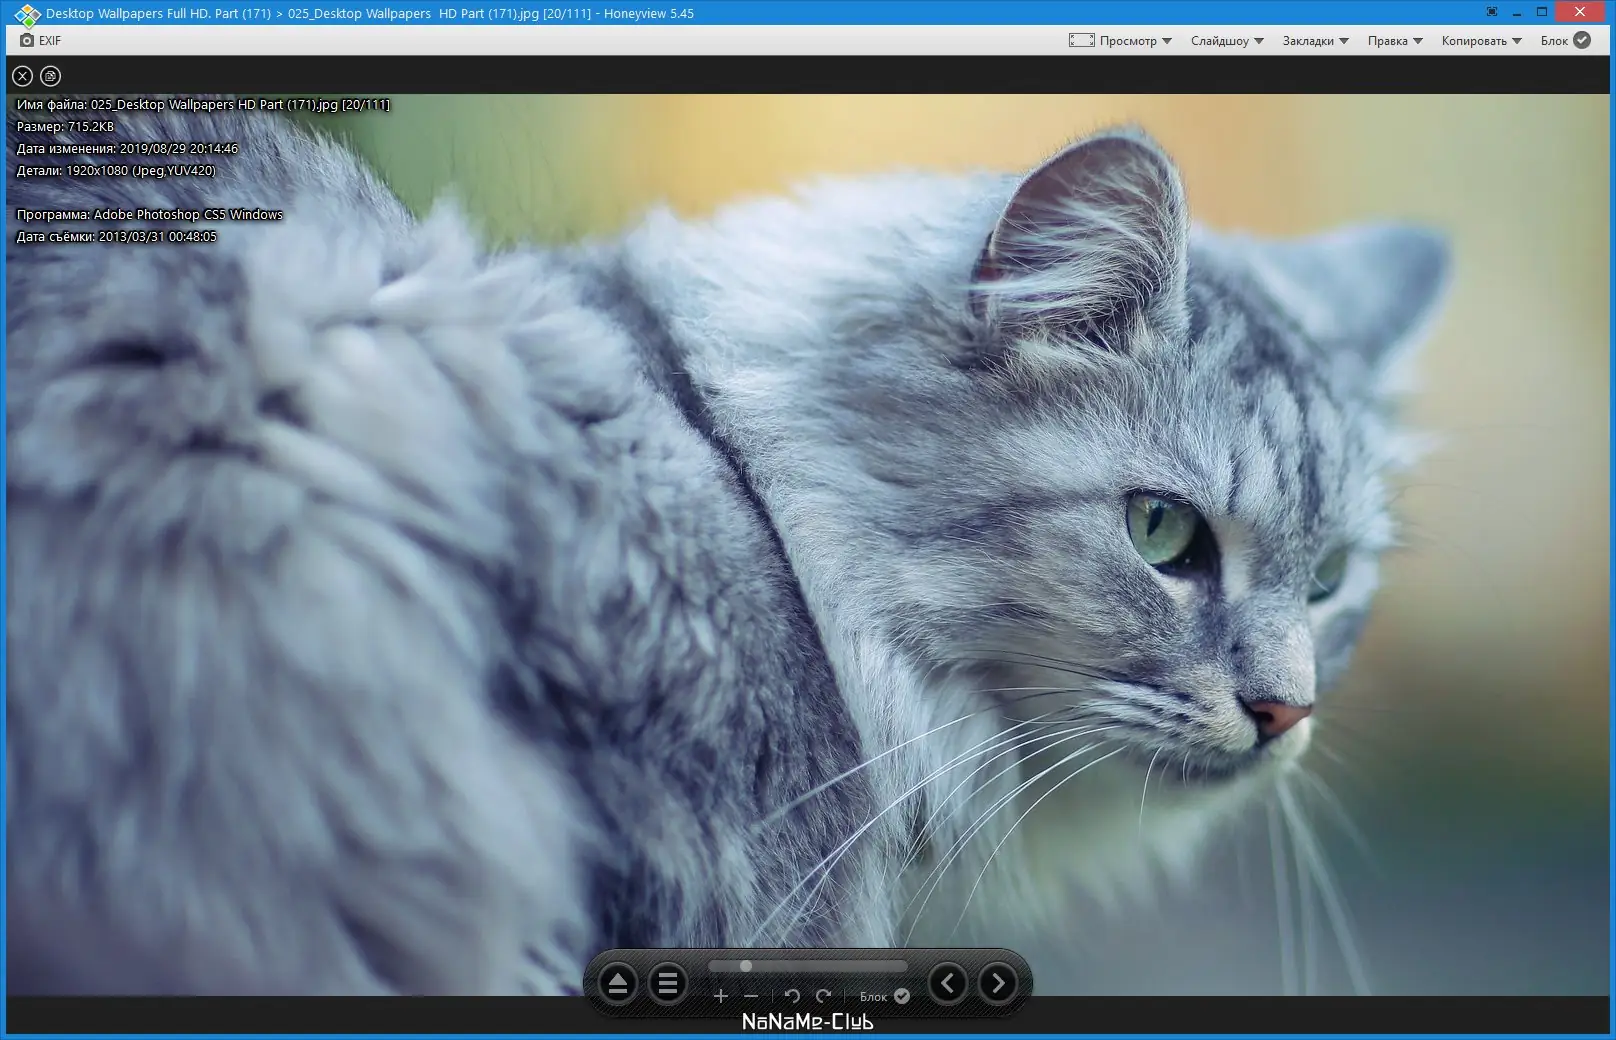Viewport: 1616px width, 1040px height.
Task: Close the Honeyview window
Action: (1580, 12)
